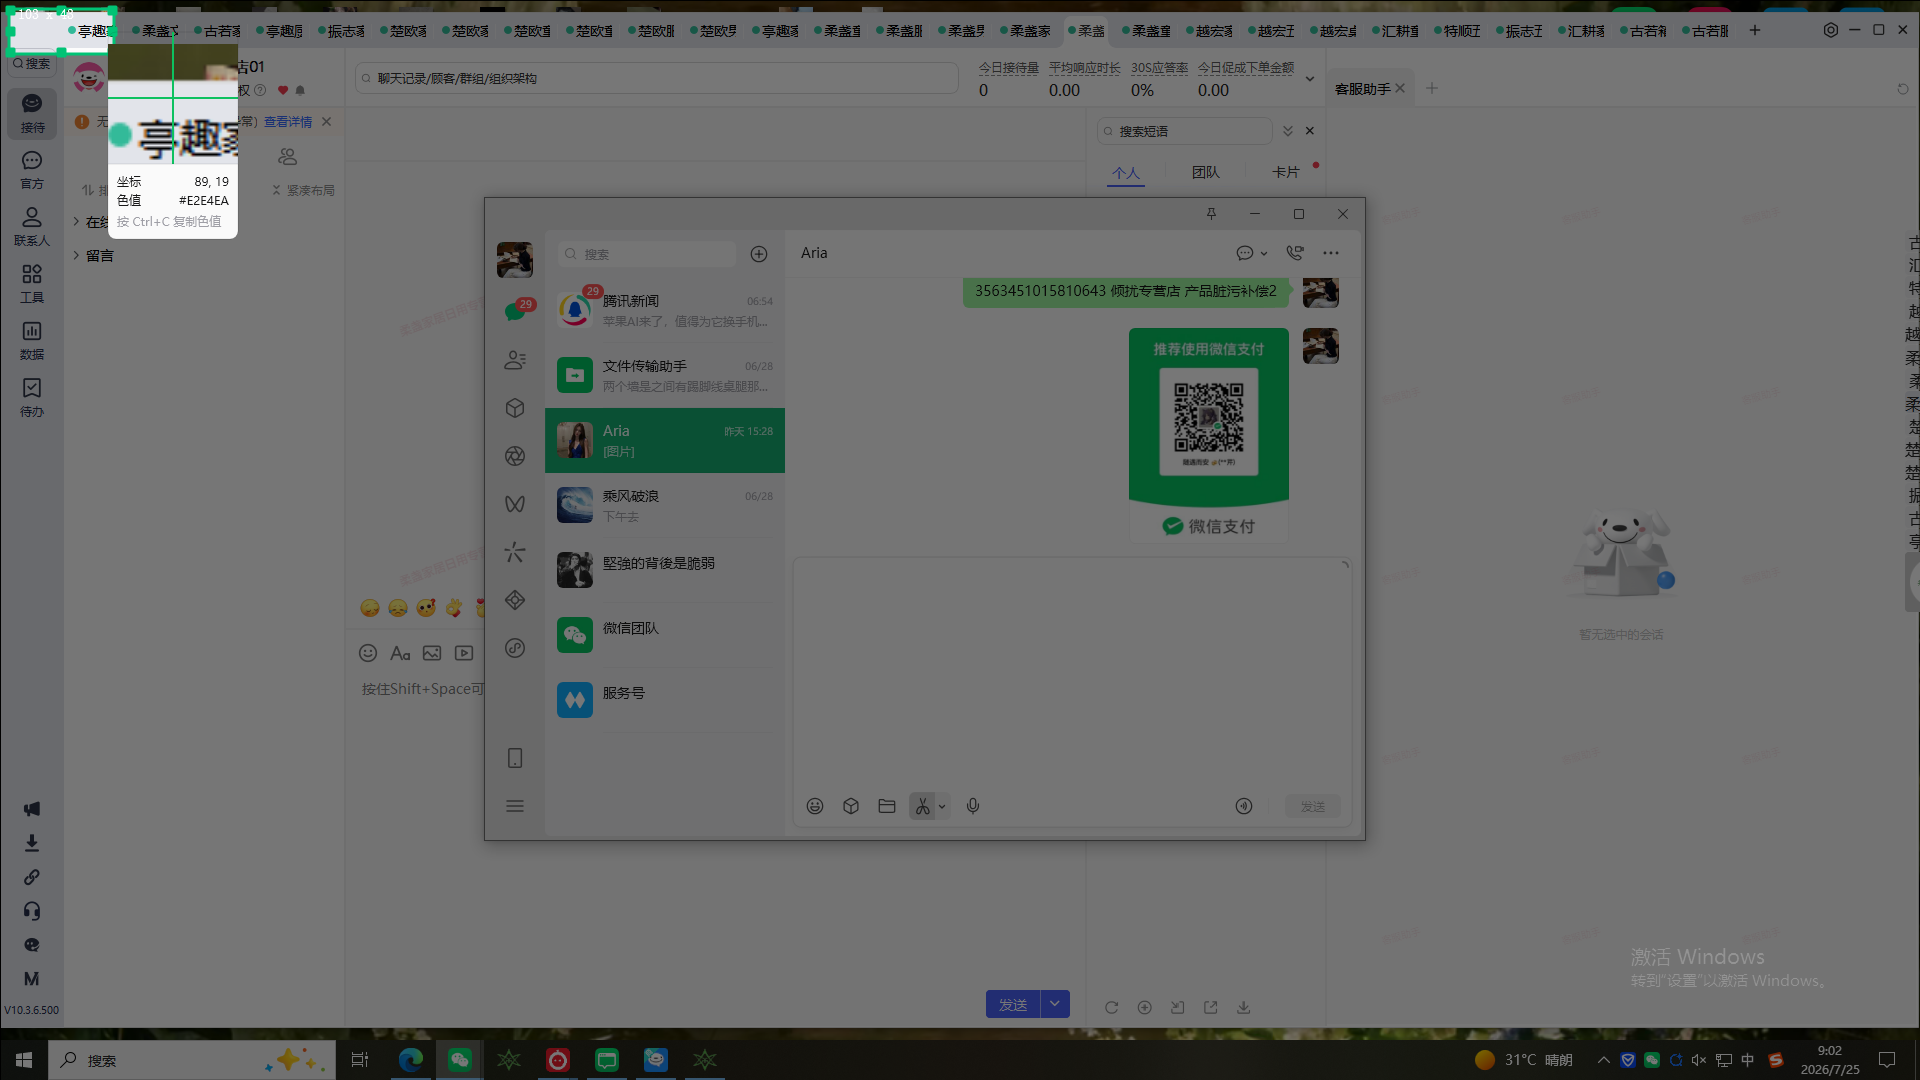
Task: Focus the 搜索短语 search field
Action: 1185,131
